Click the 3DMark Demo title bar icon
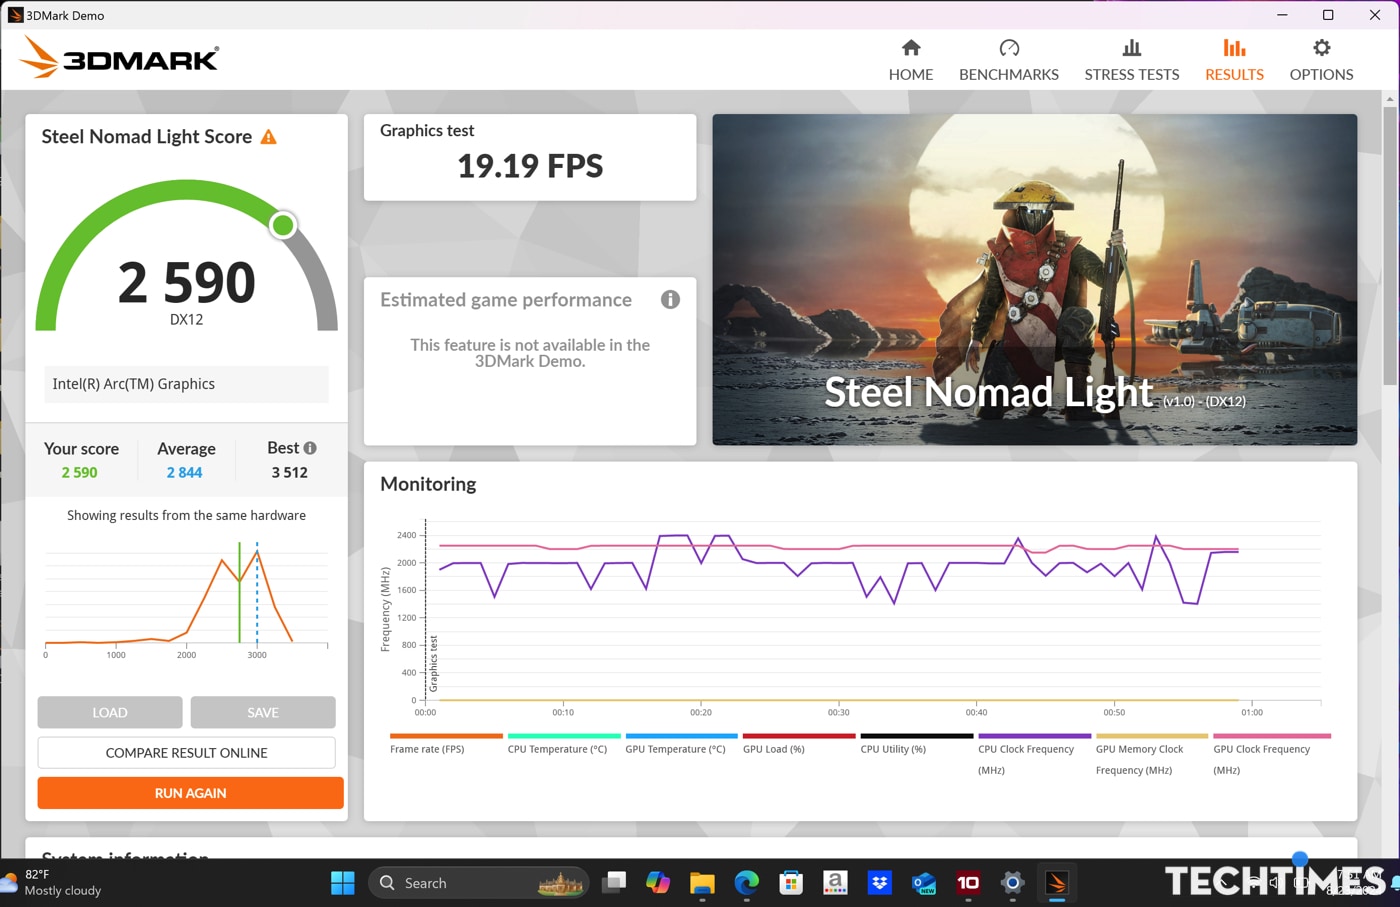Screen dimensions: 1400x907 click(x=15, y=15)
